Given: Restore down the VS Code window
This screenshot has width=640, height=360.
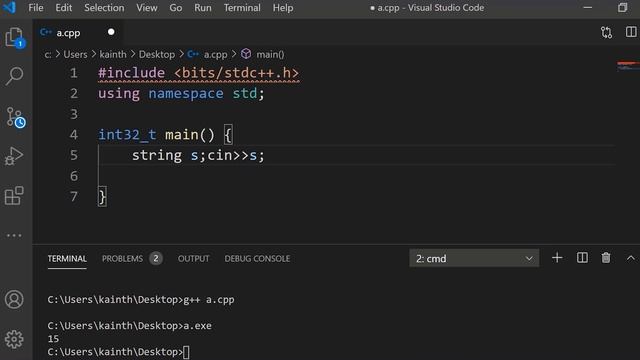Looking at the screenshot, I should (x=622, y=8).
